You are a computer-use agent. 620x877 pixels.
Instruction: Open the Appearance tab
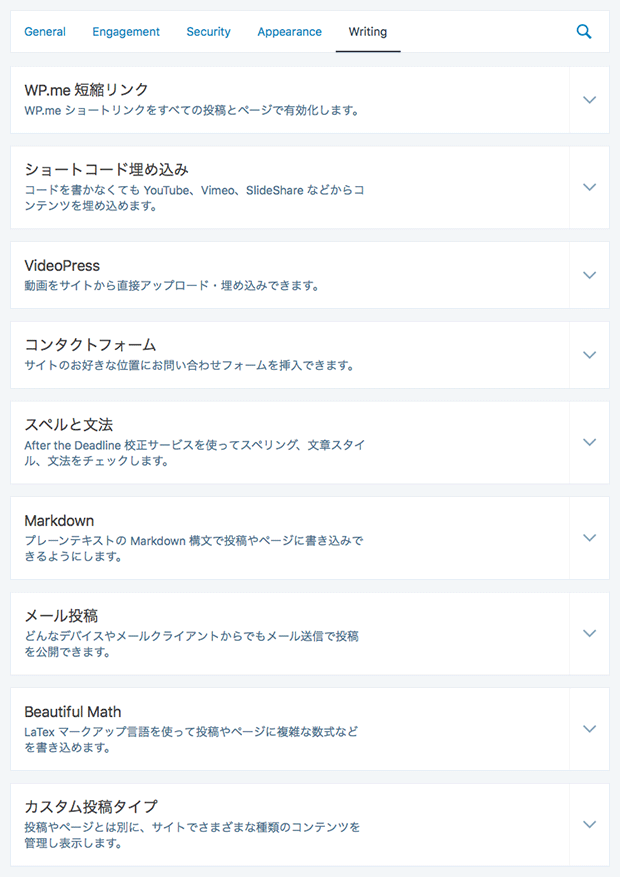(290, 32)
